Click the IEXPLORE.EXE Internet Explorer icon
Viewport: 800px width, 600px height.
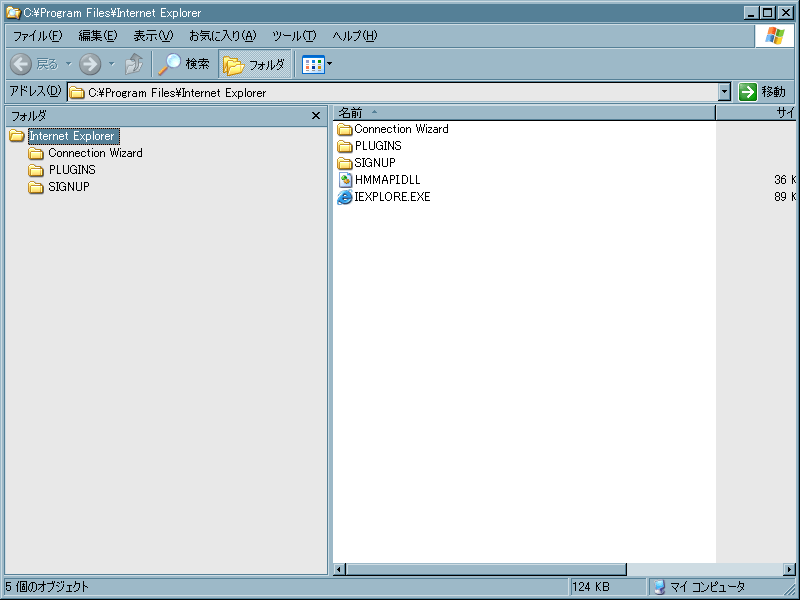tap(345, 197)
